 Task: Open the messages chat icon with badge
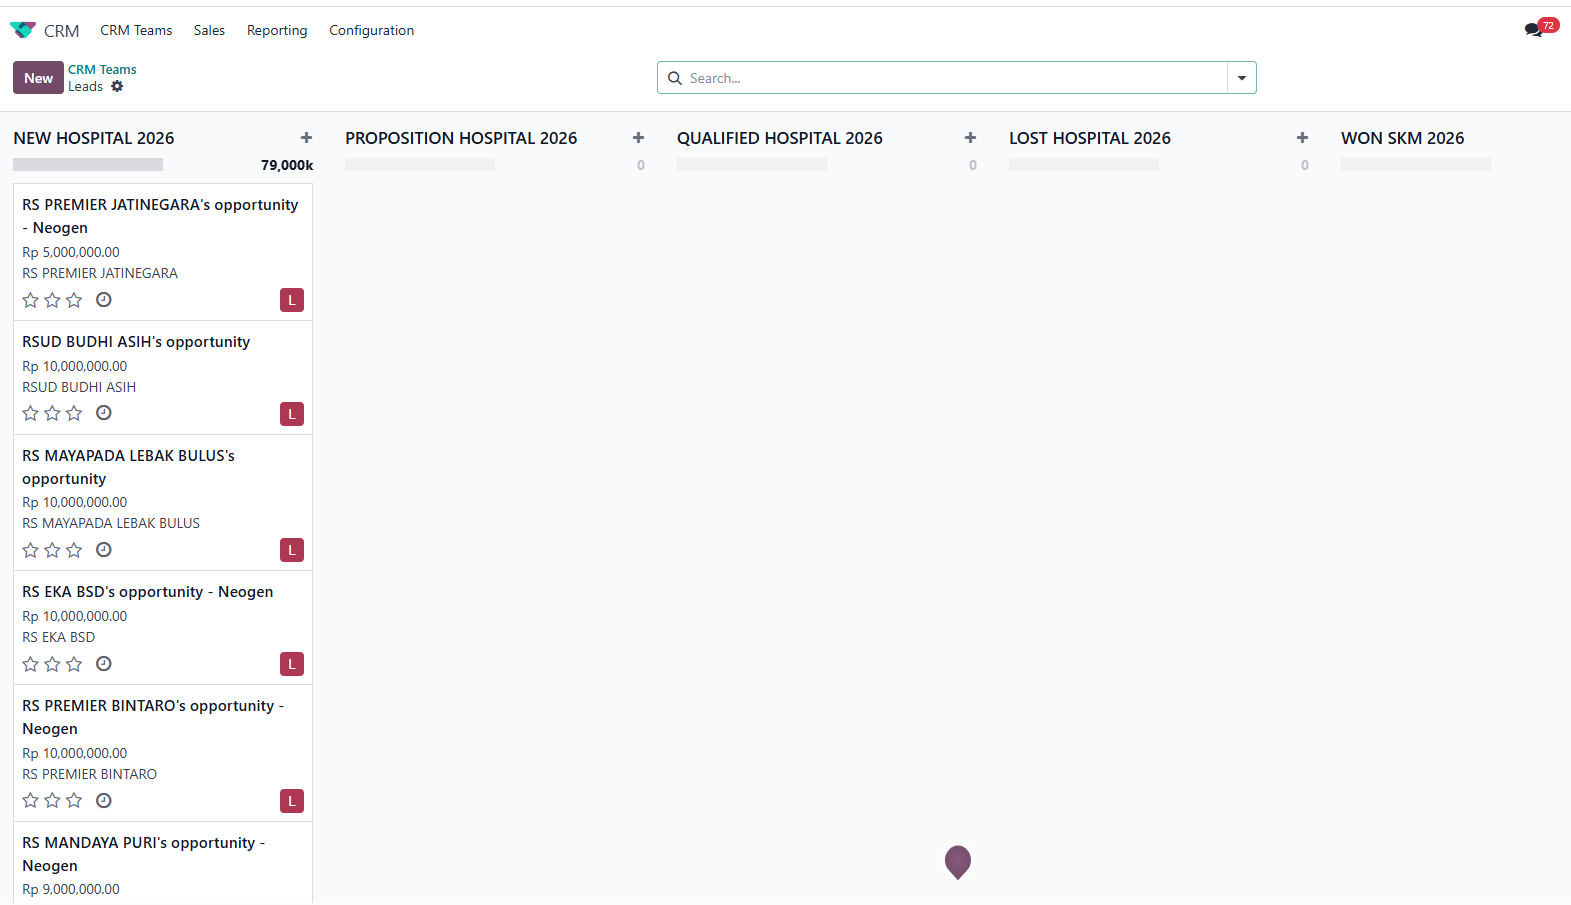pos(1534,30)
